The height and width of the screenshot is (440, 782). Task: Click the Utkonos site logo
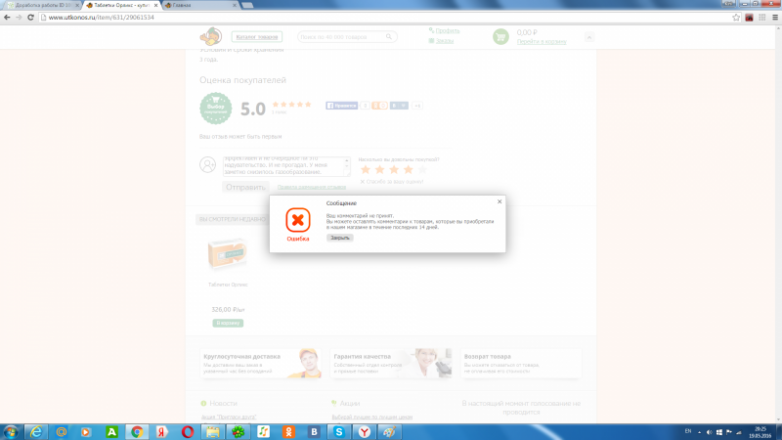(x=212, y=36)
